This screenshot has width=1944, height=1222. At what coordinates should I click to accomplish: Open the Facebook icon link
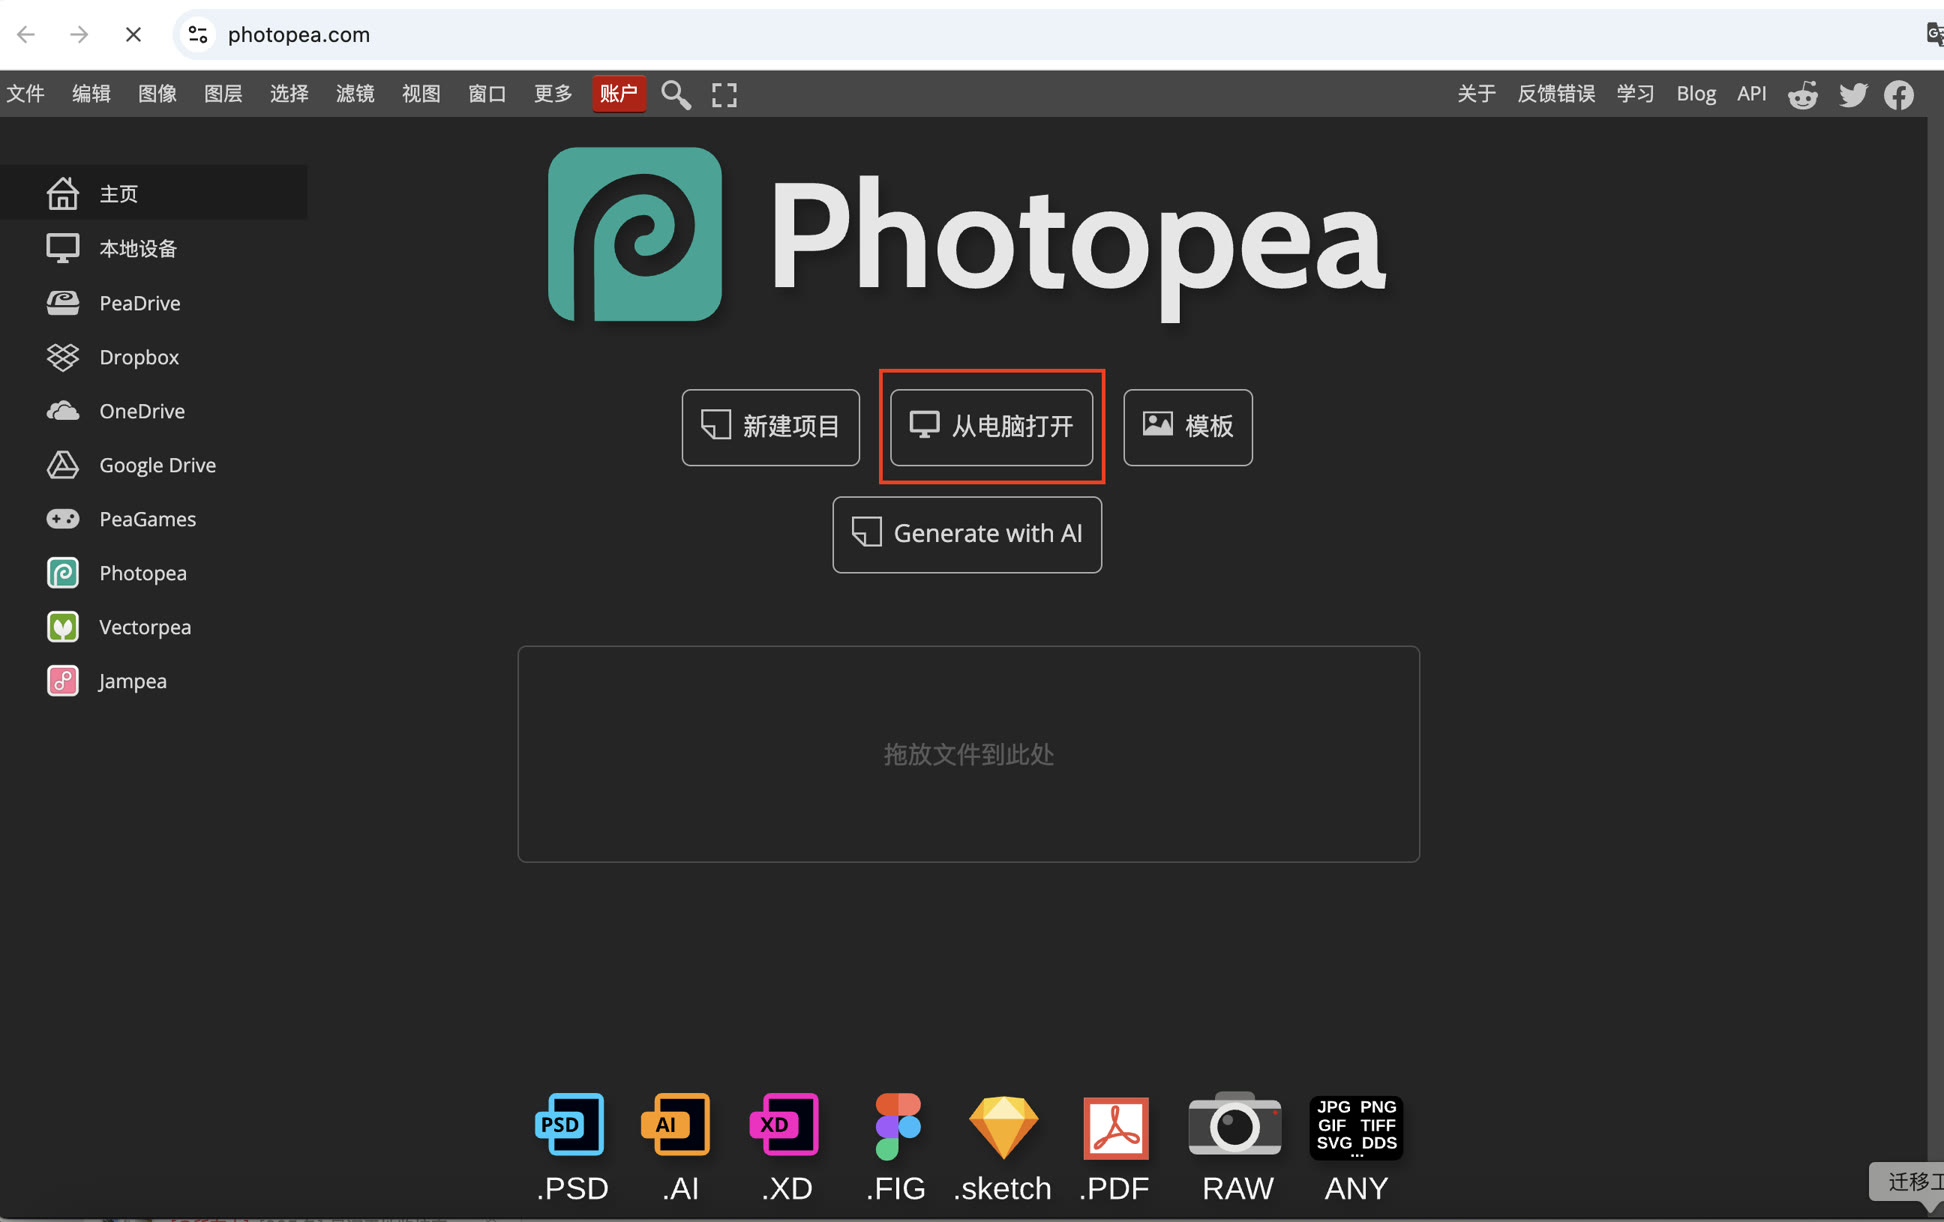point(1898,94)
